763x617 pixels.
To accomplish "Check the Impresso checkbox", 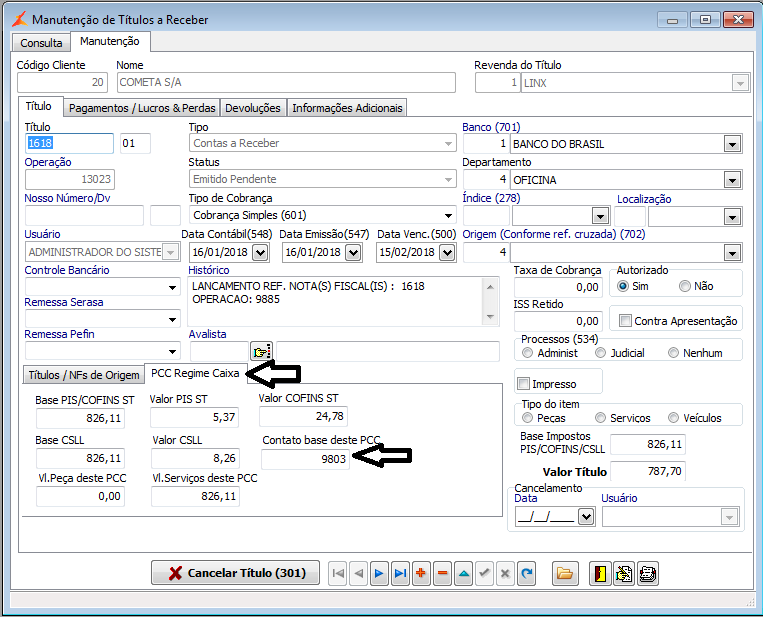I will [x=523, y=383].
